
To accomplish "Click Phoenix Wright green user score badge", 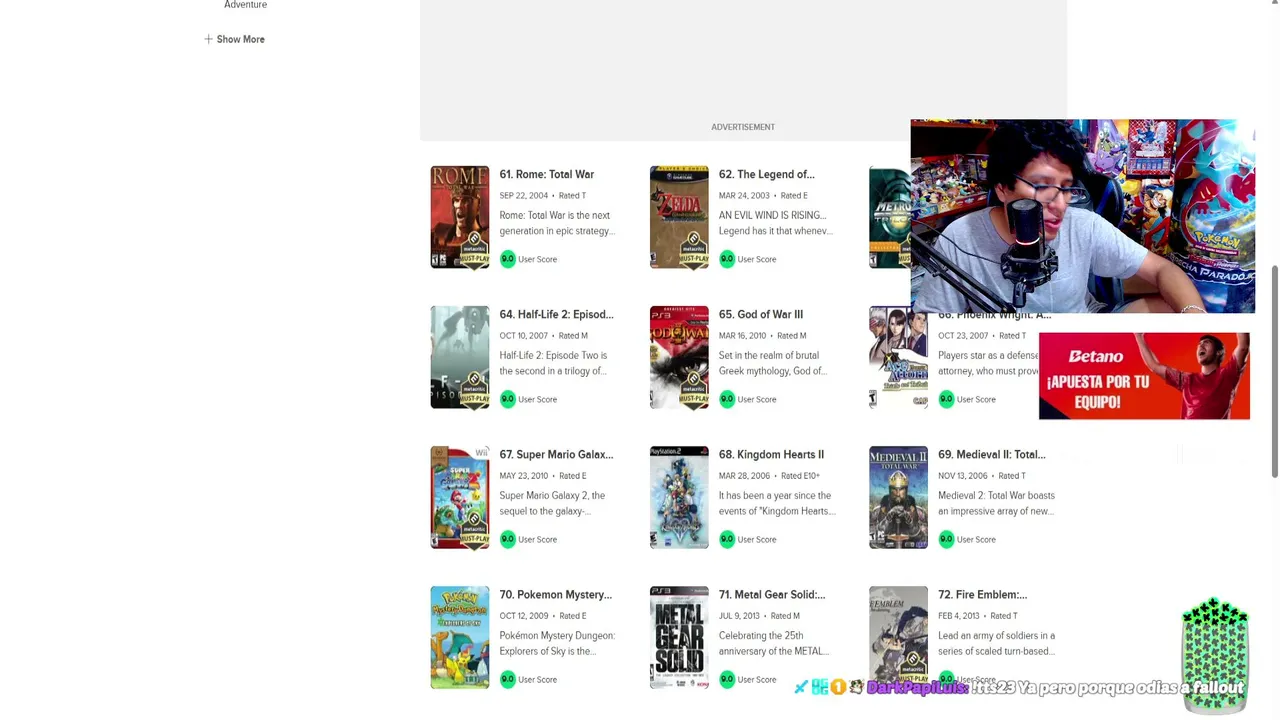I will [x=946, y=399].
